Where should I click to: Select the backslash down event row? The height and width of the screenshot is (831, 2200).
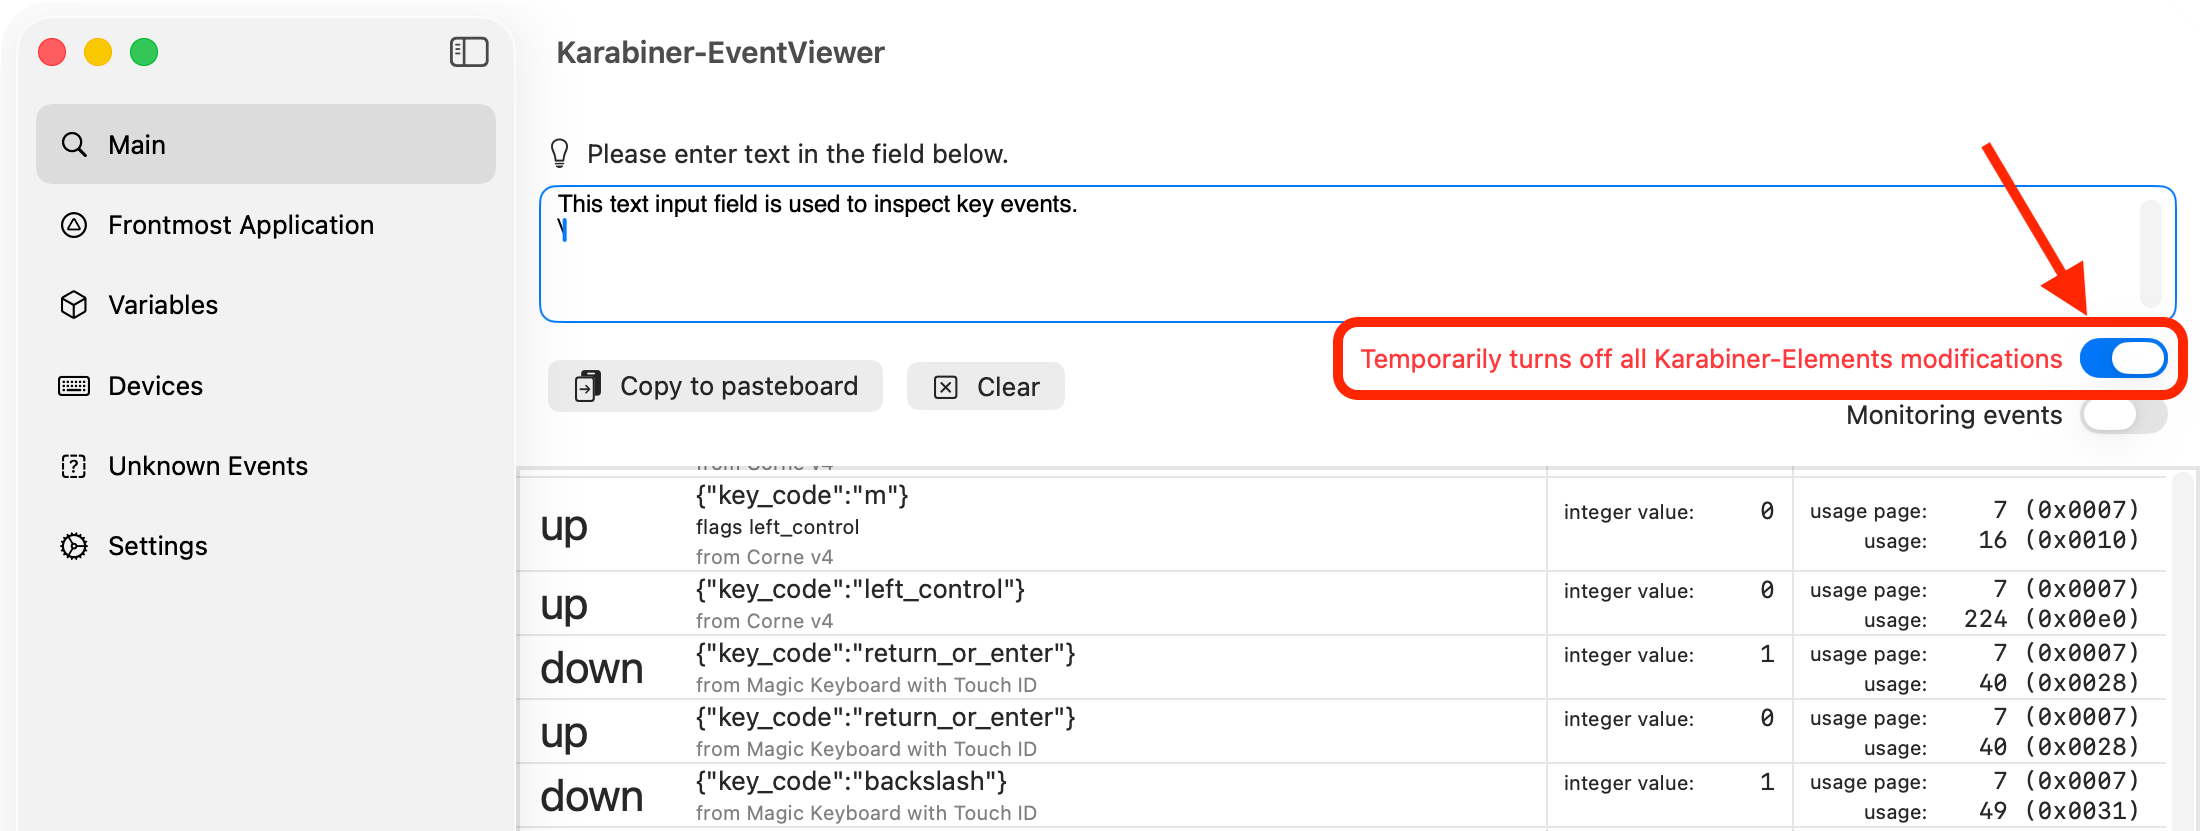1340,796
